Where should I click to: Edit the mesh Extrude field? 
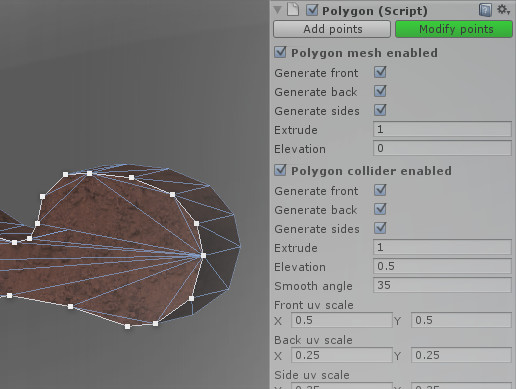[x=442, y=129]
